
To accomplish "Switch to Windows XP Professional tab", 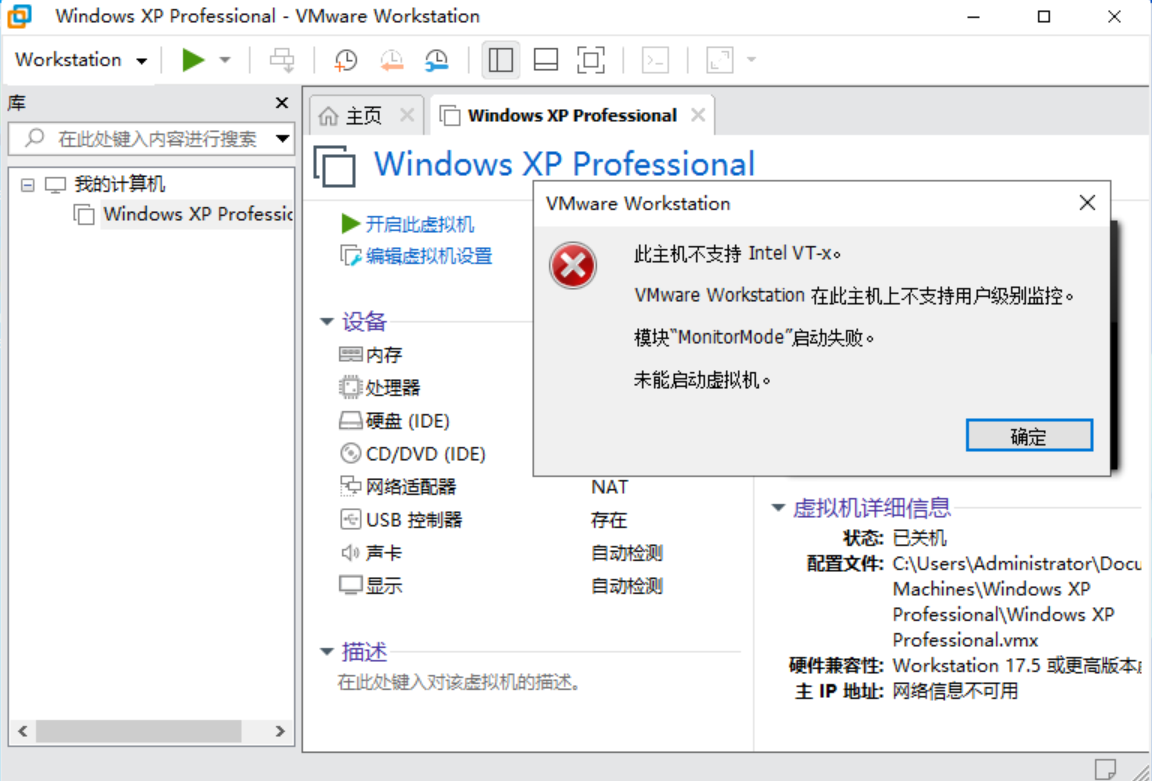I will pyautogui.click(x=572, y=115).
